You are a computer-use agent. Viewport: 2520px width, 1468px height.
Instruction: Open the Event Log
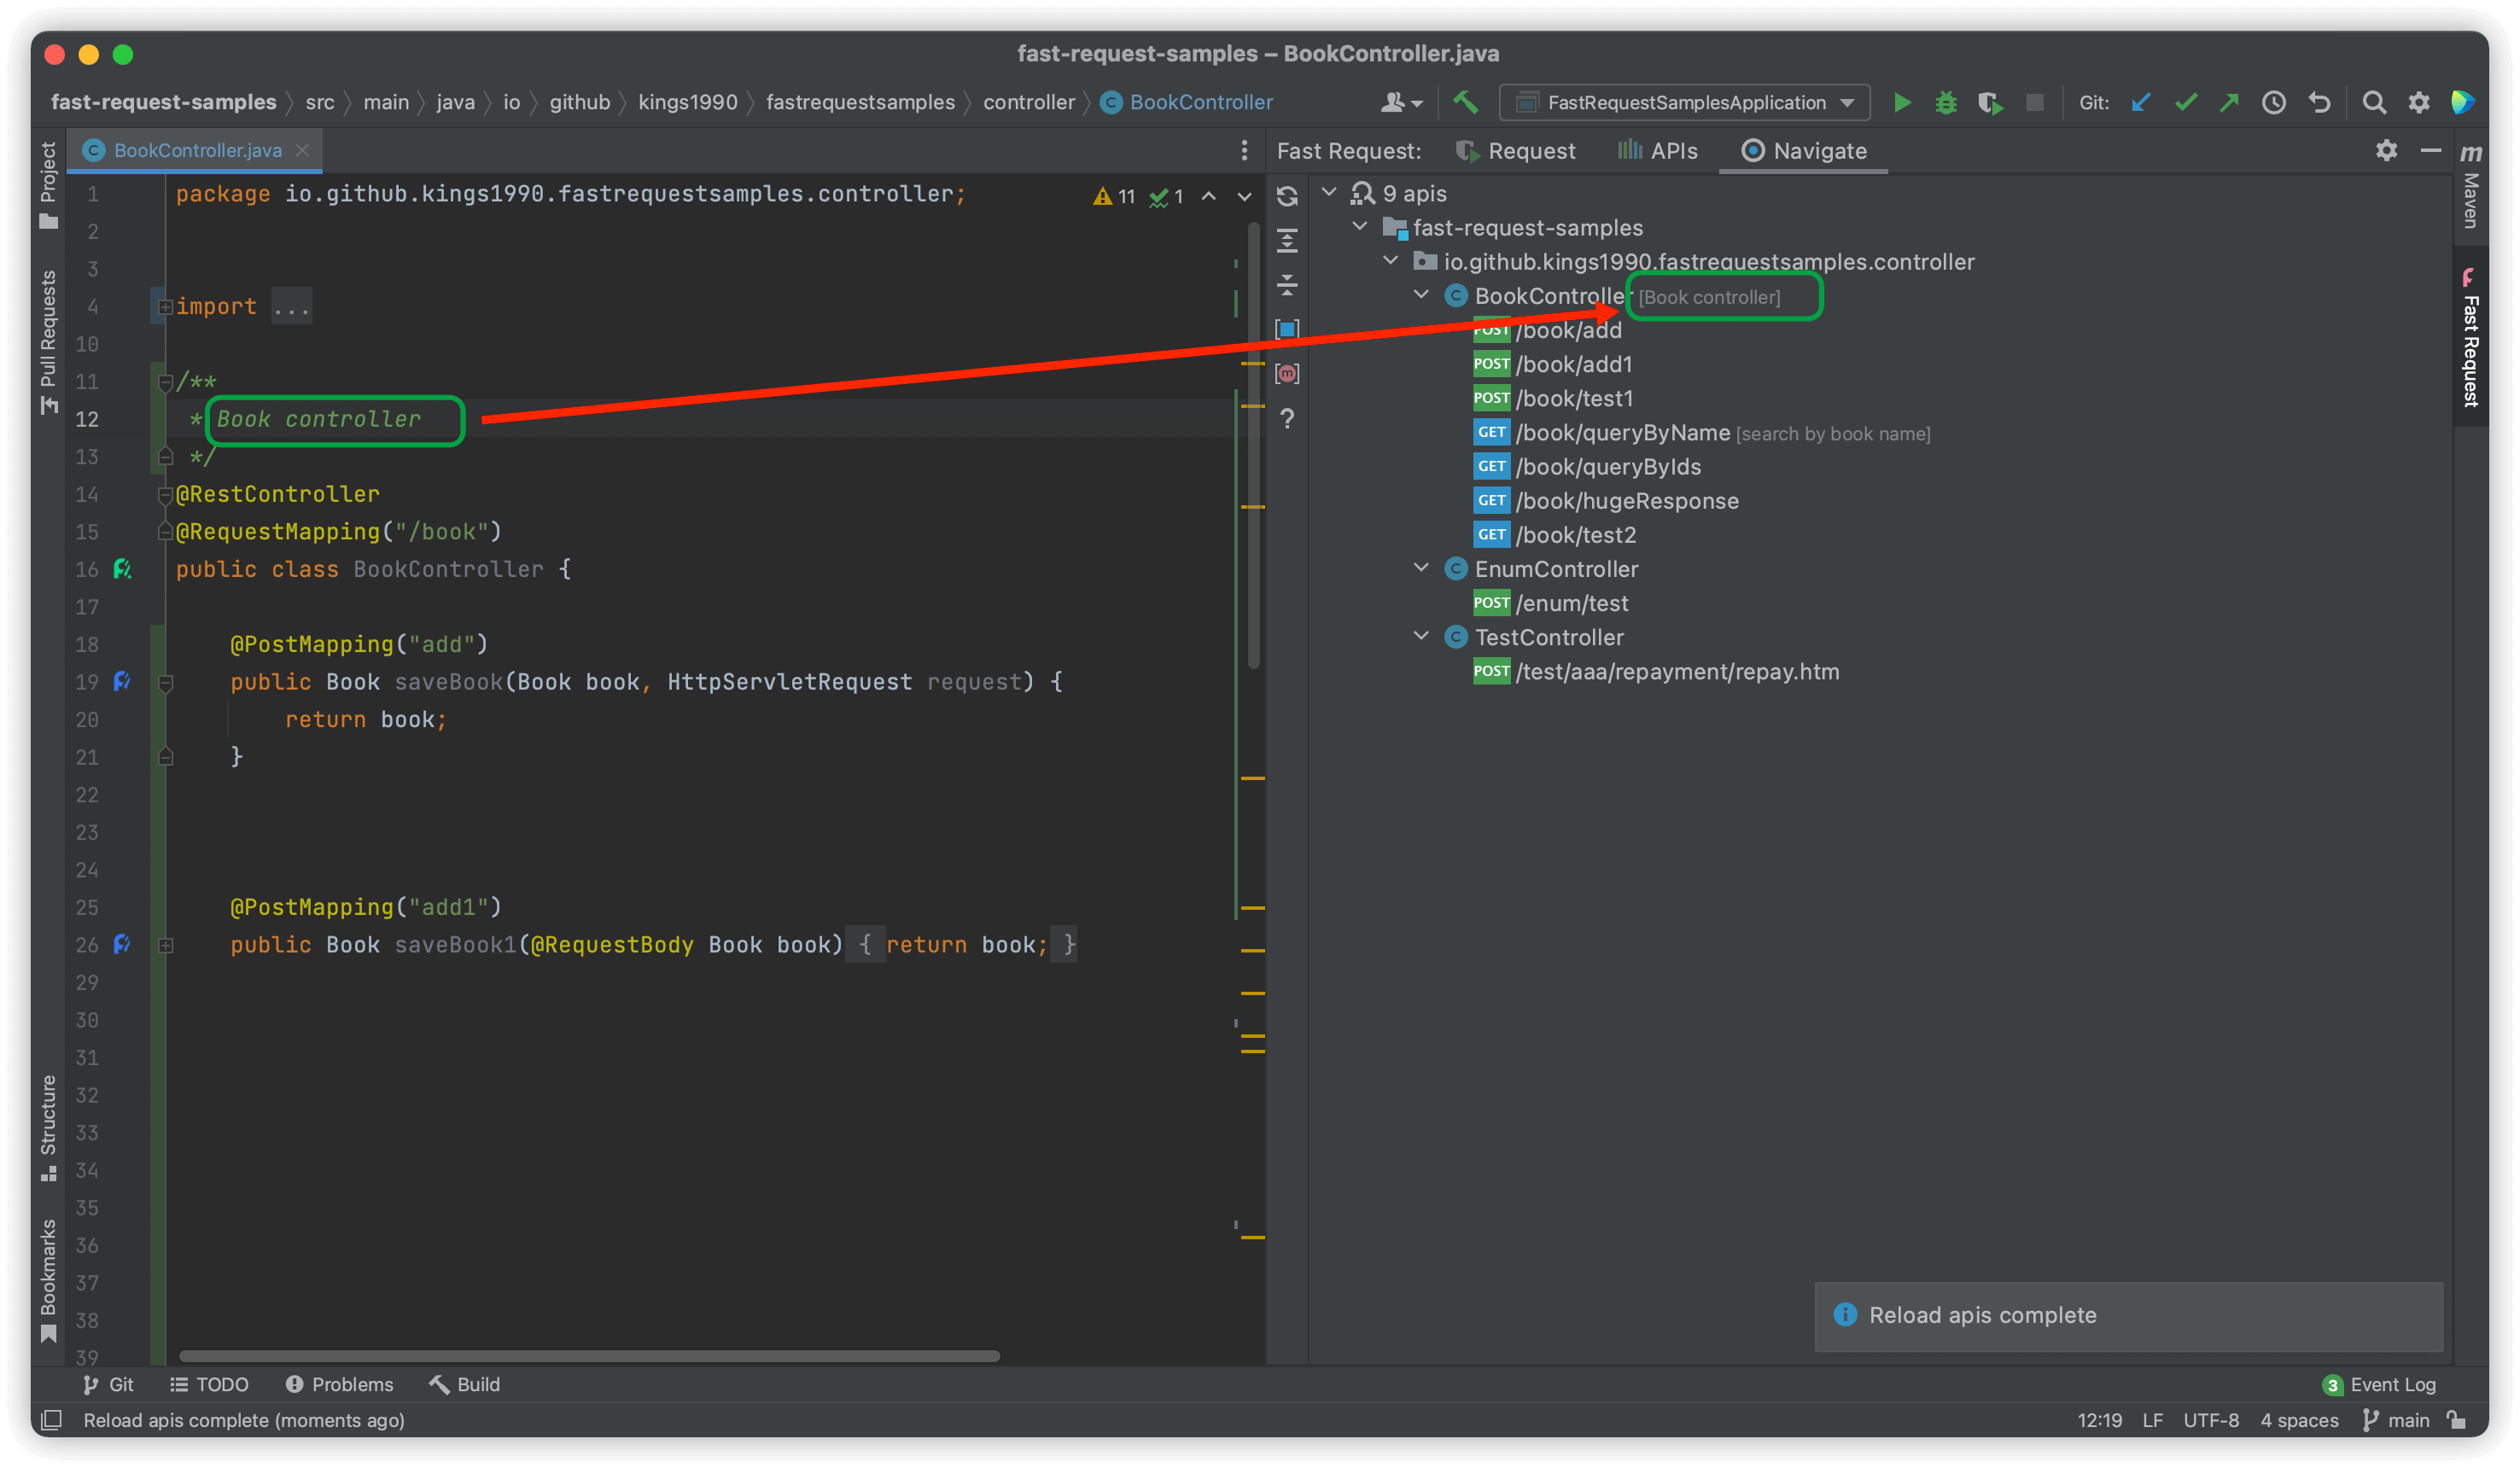pyautogui.click(x=2379, y=1384)
